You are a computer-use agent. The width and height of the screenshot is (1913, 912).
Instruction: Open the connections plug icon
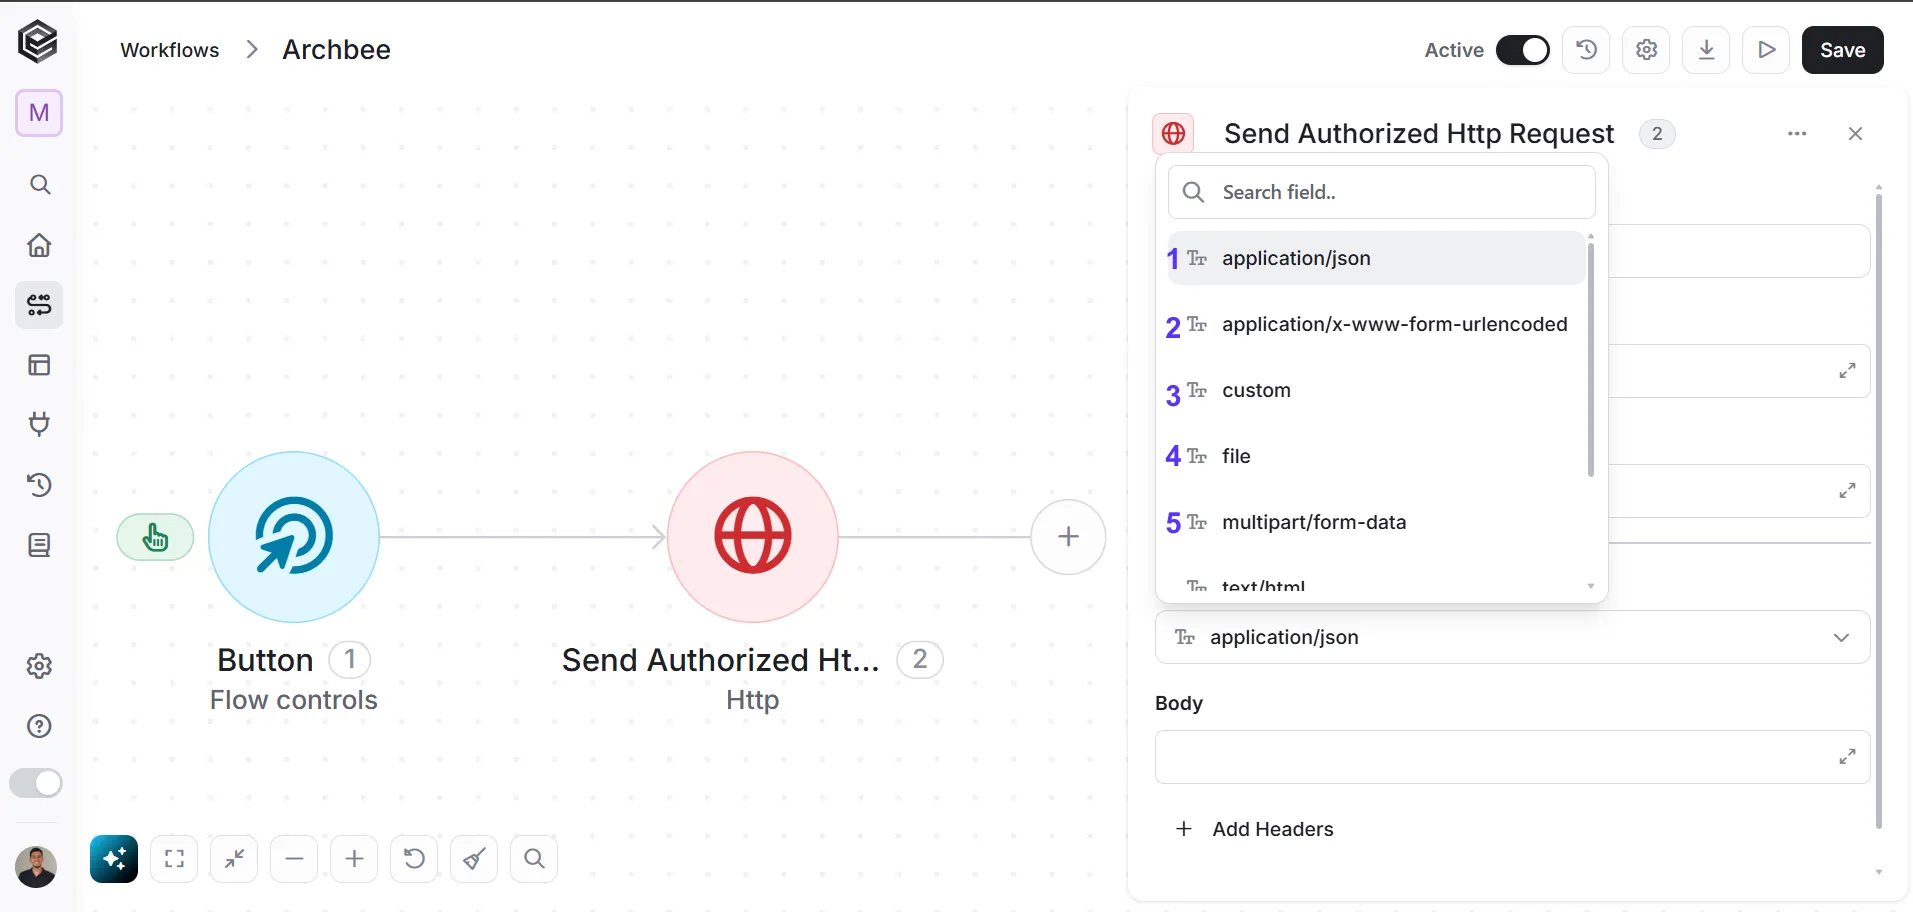pos(39,425)
